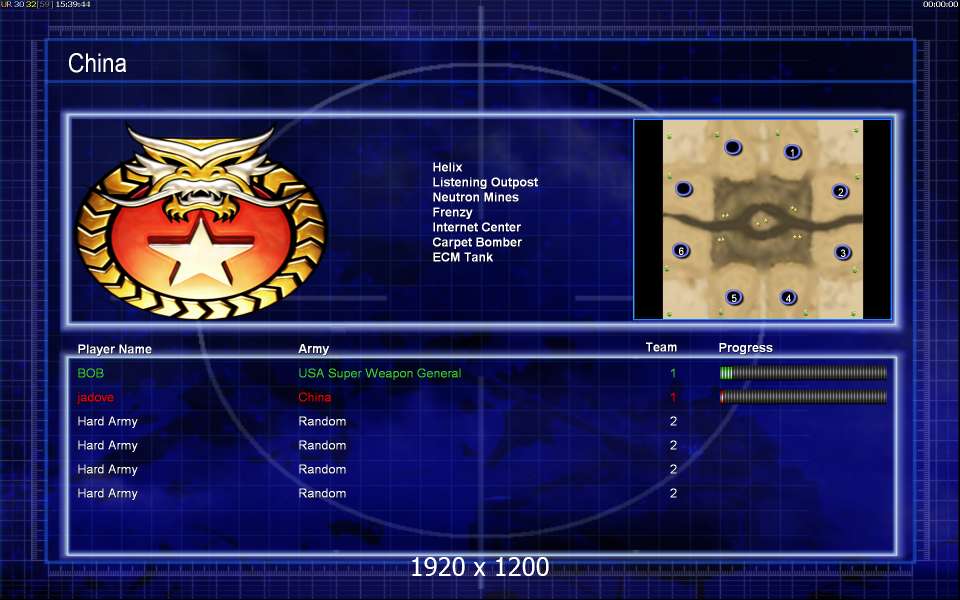
Task: Select start position marker 2 on the map
Action: click(841, 192)
